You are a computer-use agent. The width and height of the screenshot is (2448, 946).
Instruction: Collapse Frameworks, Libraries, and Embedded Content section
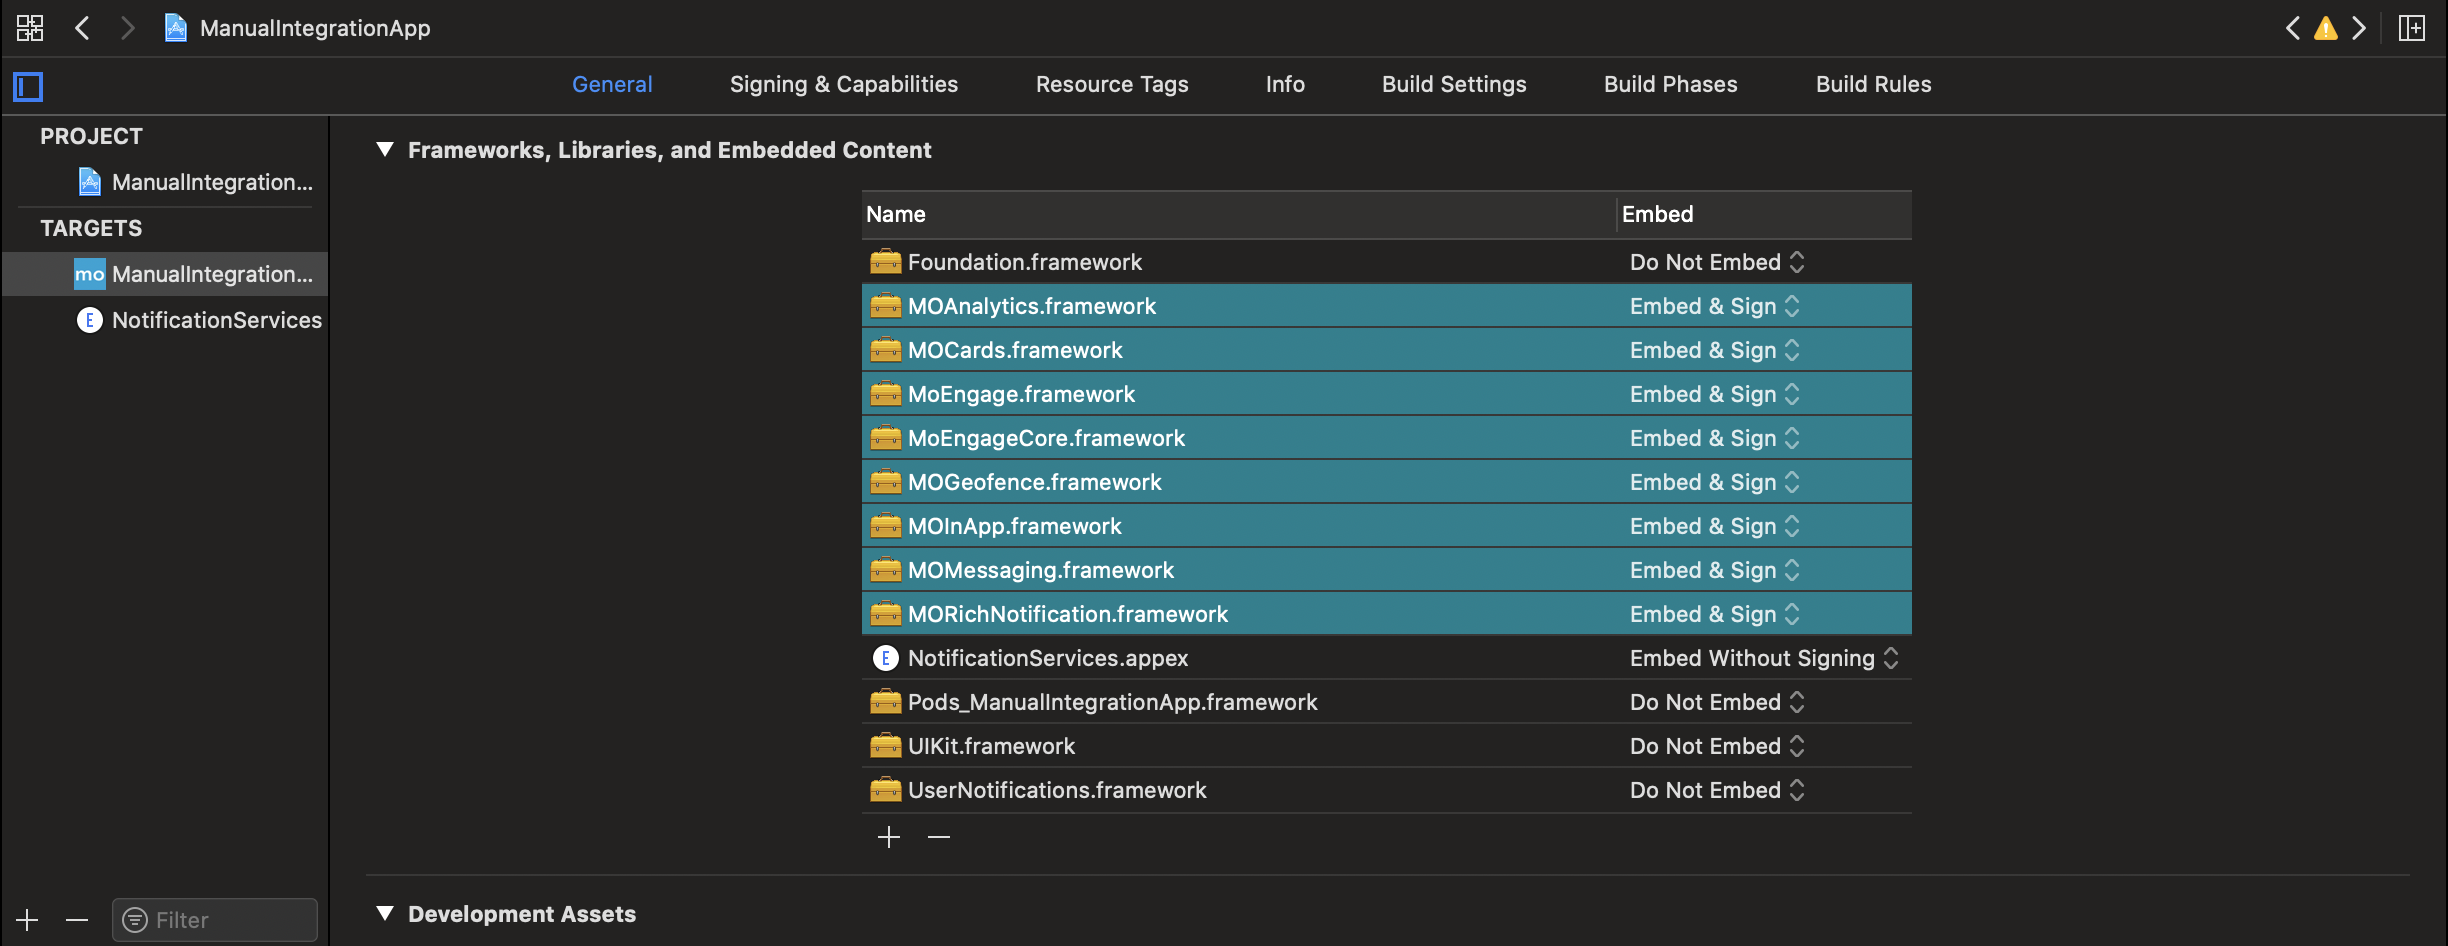point(385,150)
